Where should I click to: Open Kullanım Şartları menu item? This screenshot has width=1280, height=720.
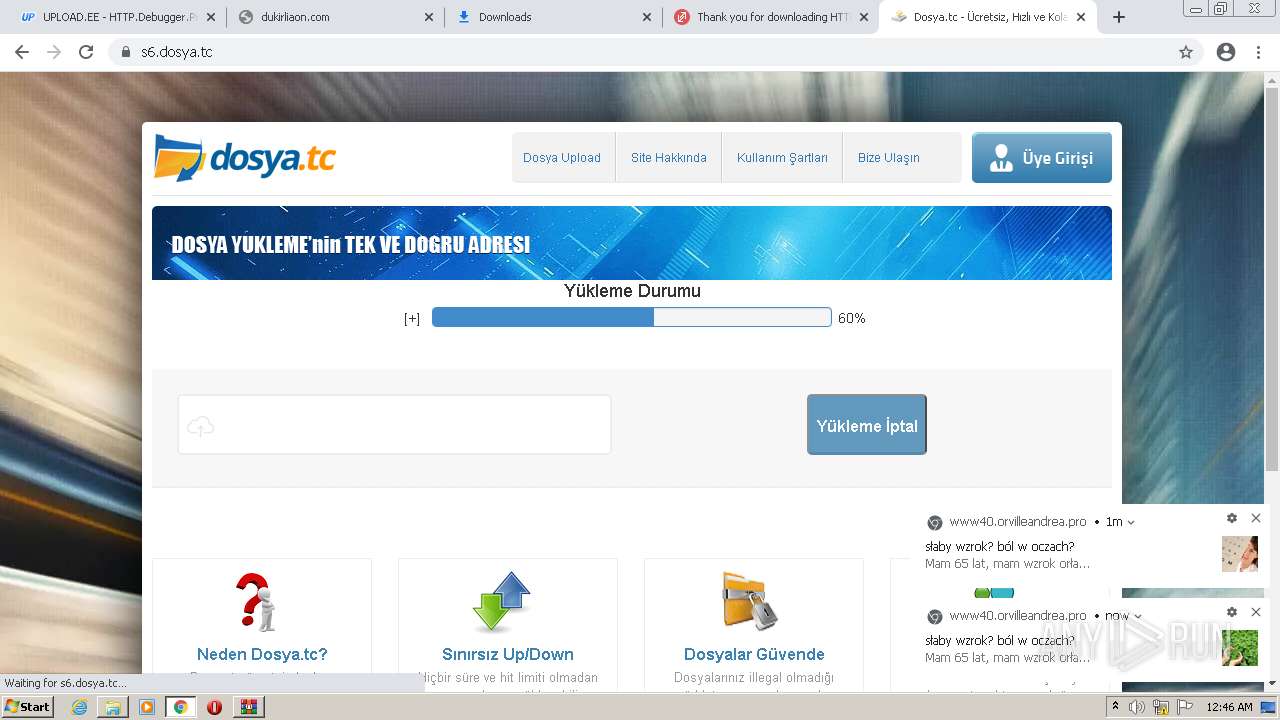(x=782, y=158)
